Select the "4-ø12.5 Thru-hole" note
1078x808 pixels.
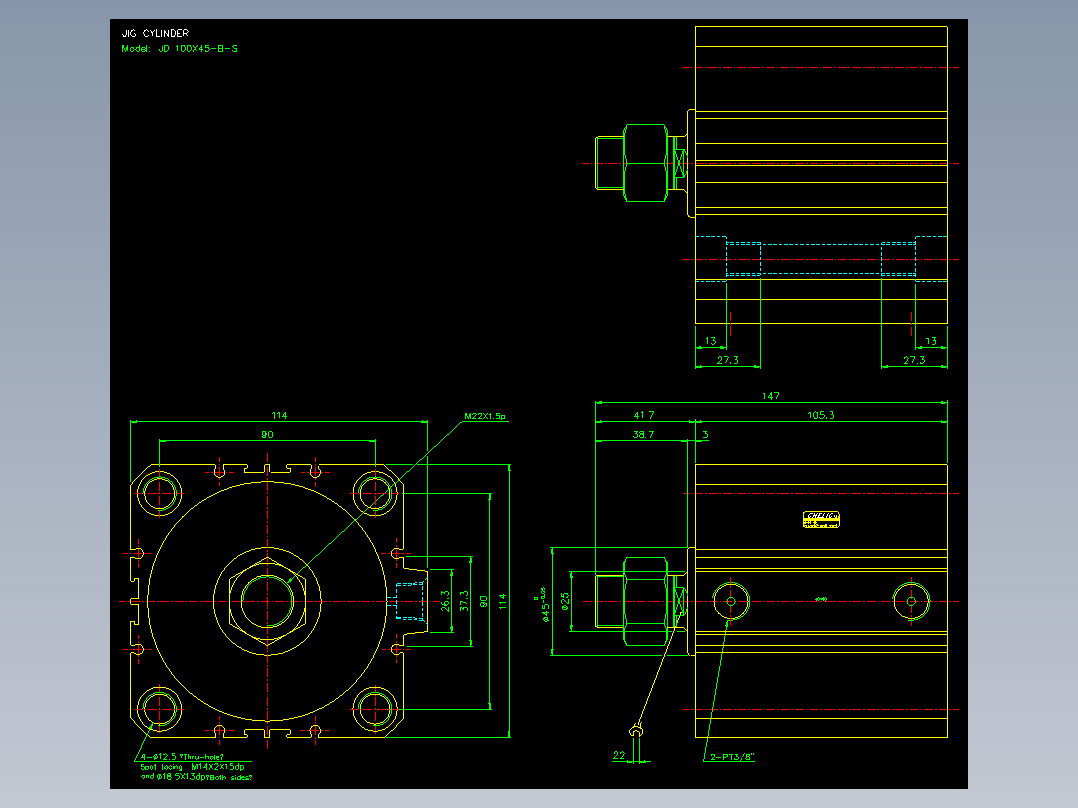click(182, 756)
